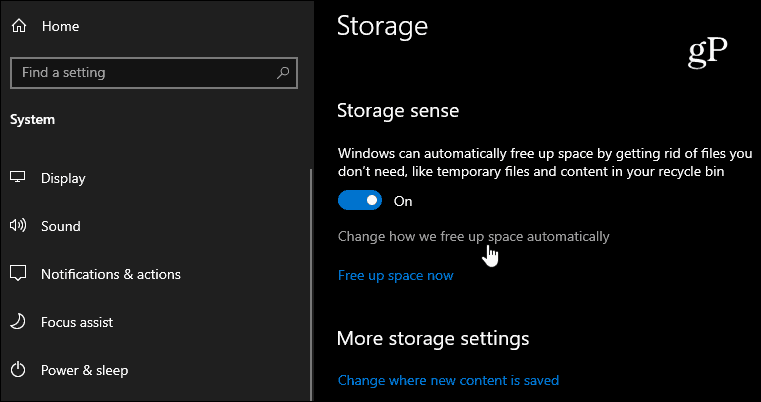Select the Focus assist text label
This screenshot has width=761, height=402.
pyautogui.click(x=77, y=322)
